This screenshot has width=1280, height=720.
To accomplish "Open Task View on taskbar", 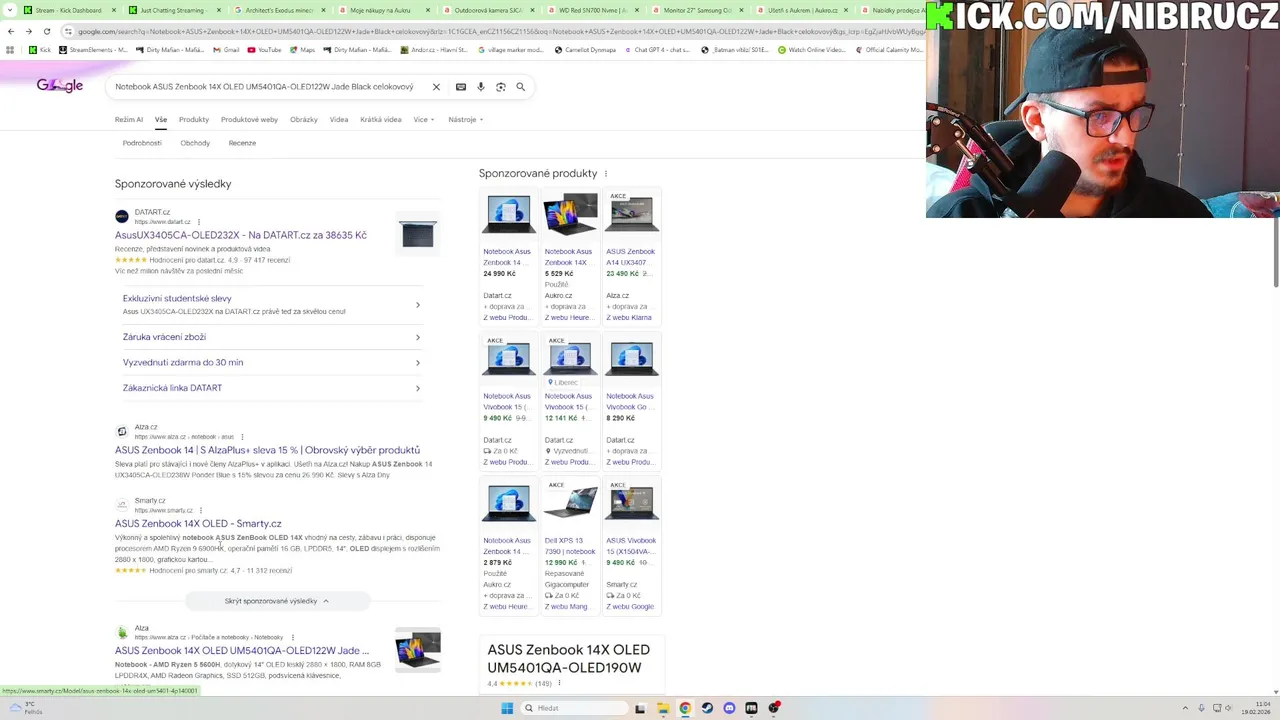I will (641, 708).
